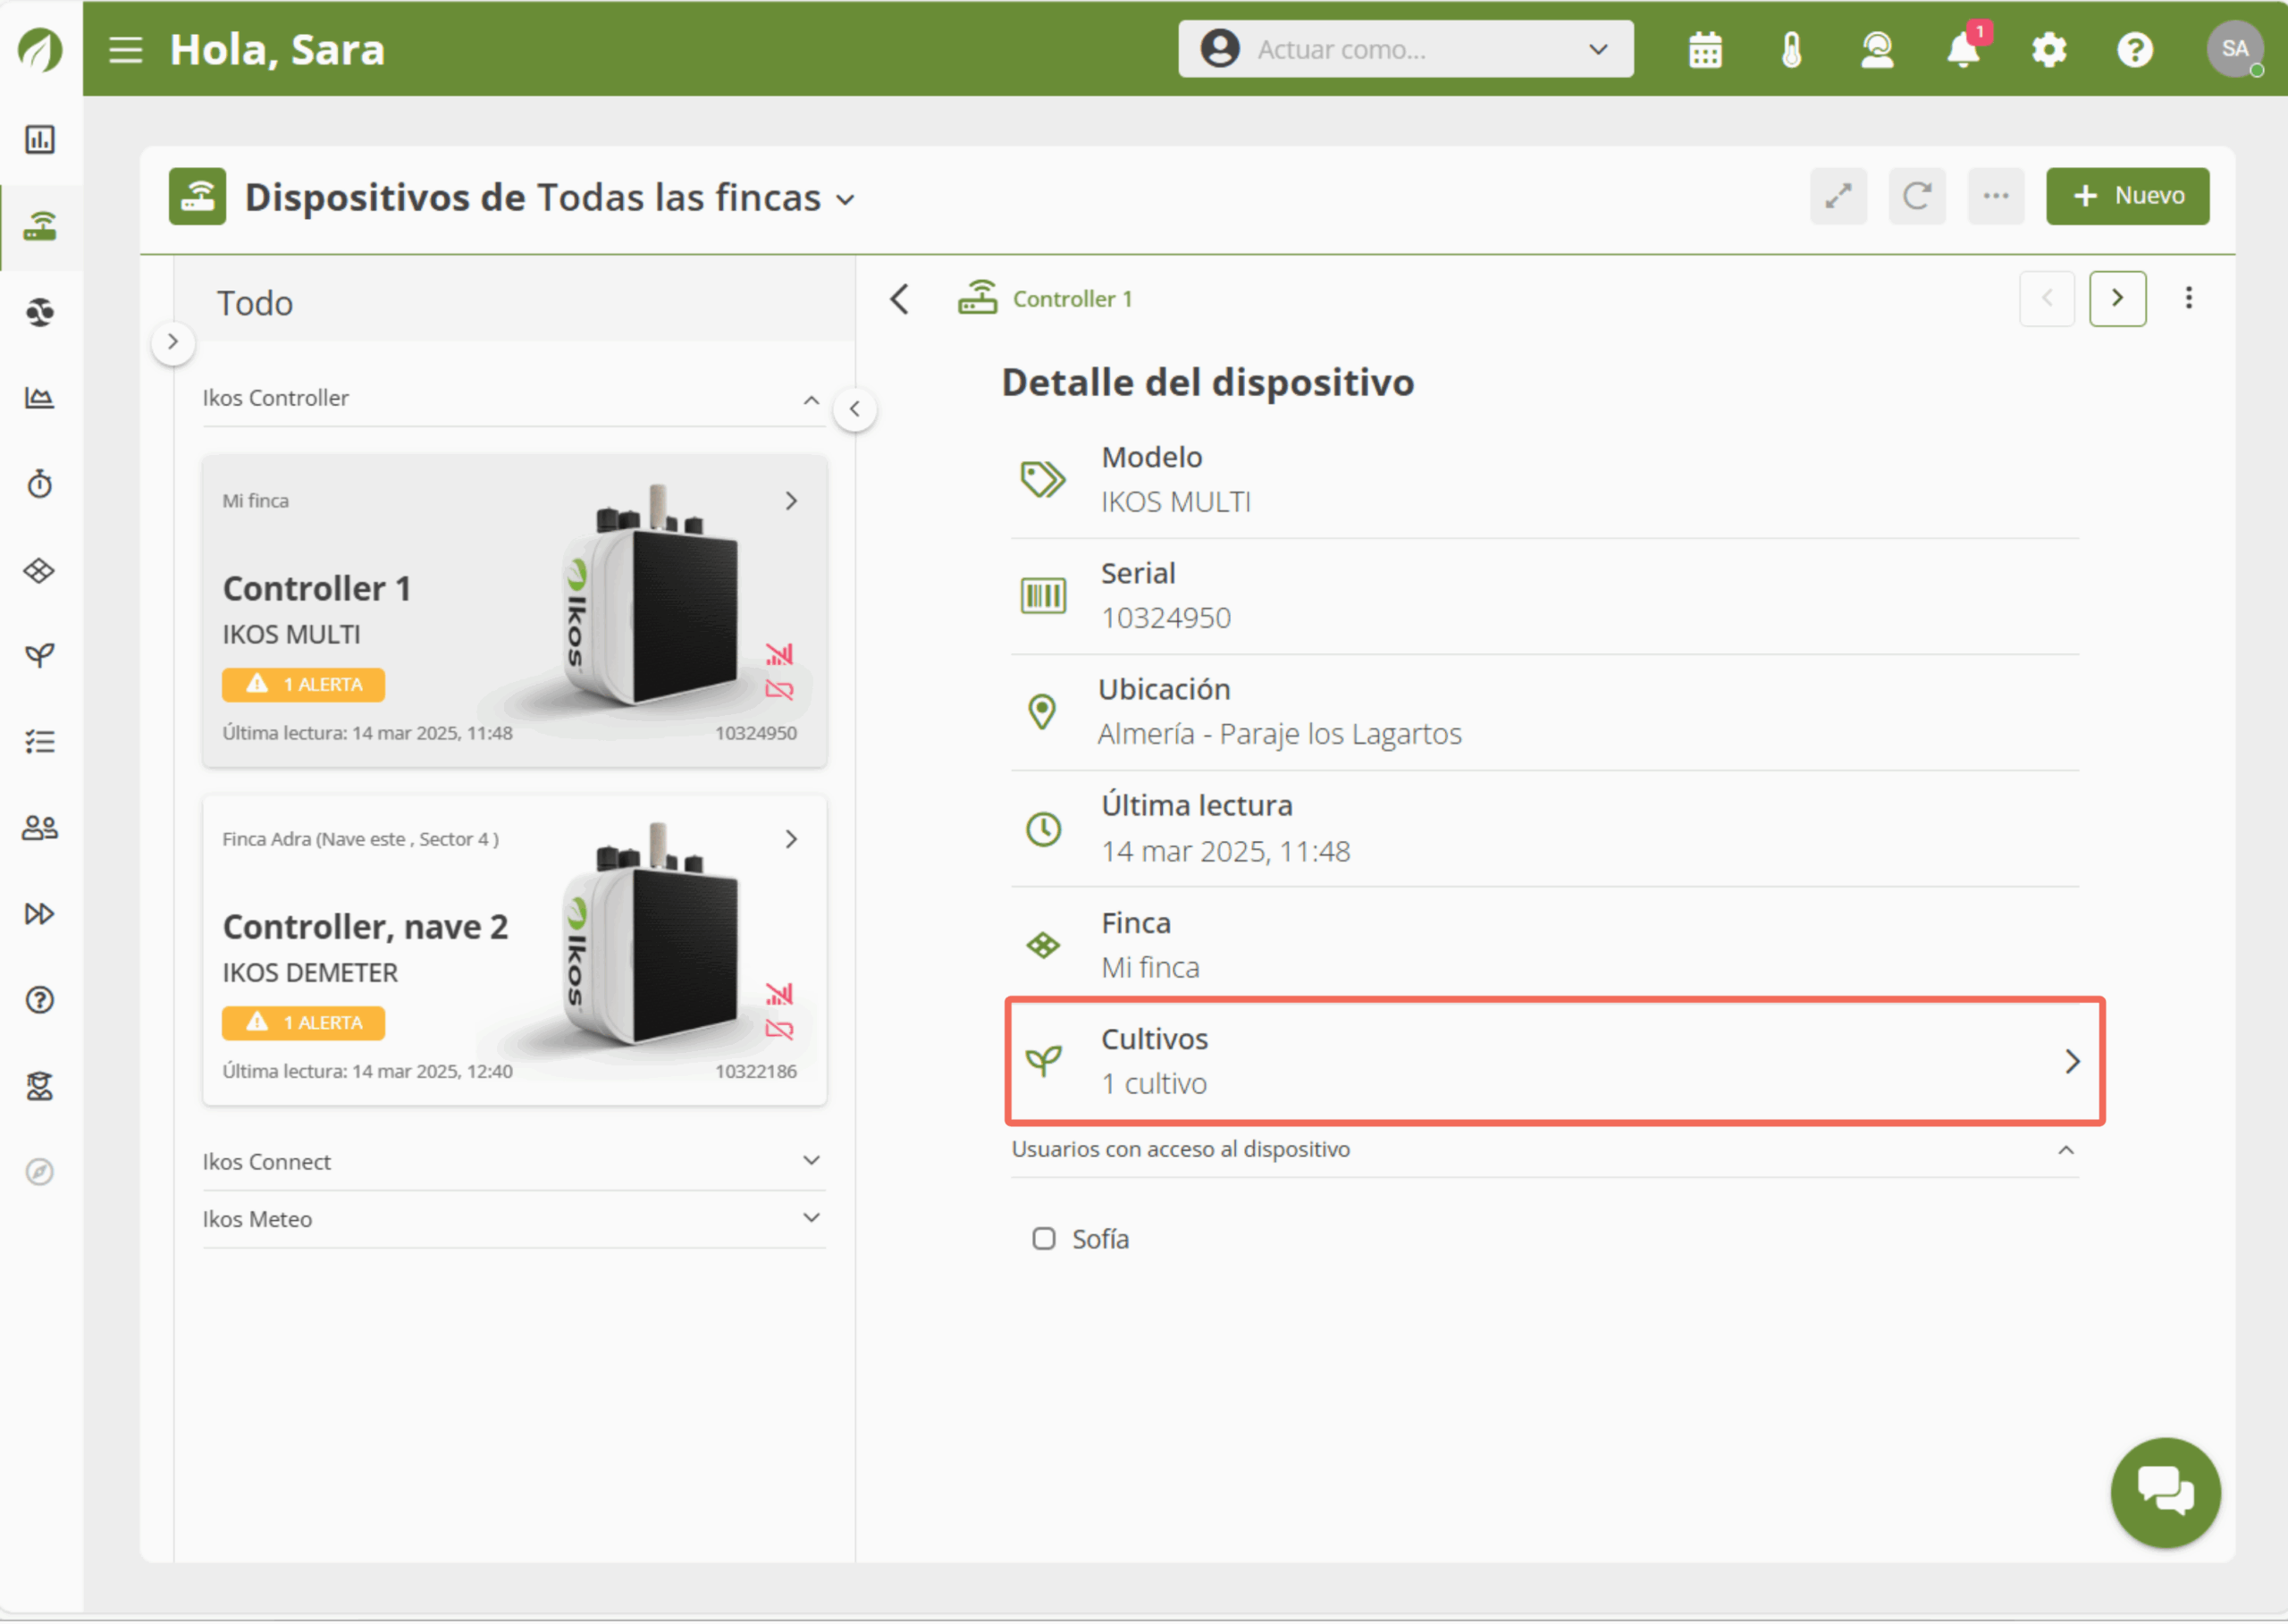Open the Actuar como dropdown

[x=1405, y=50]
